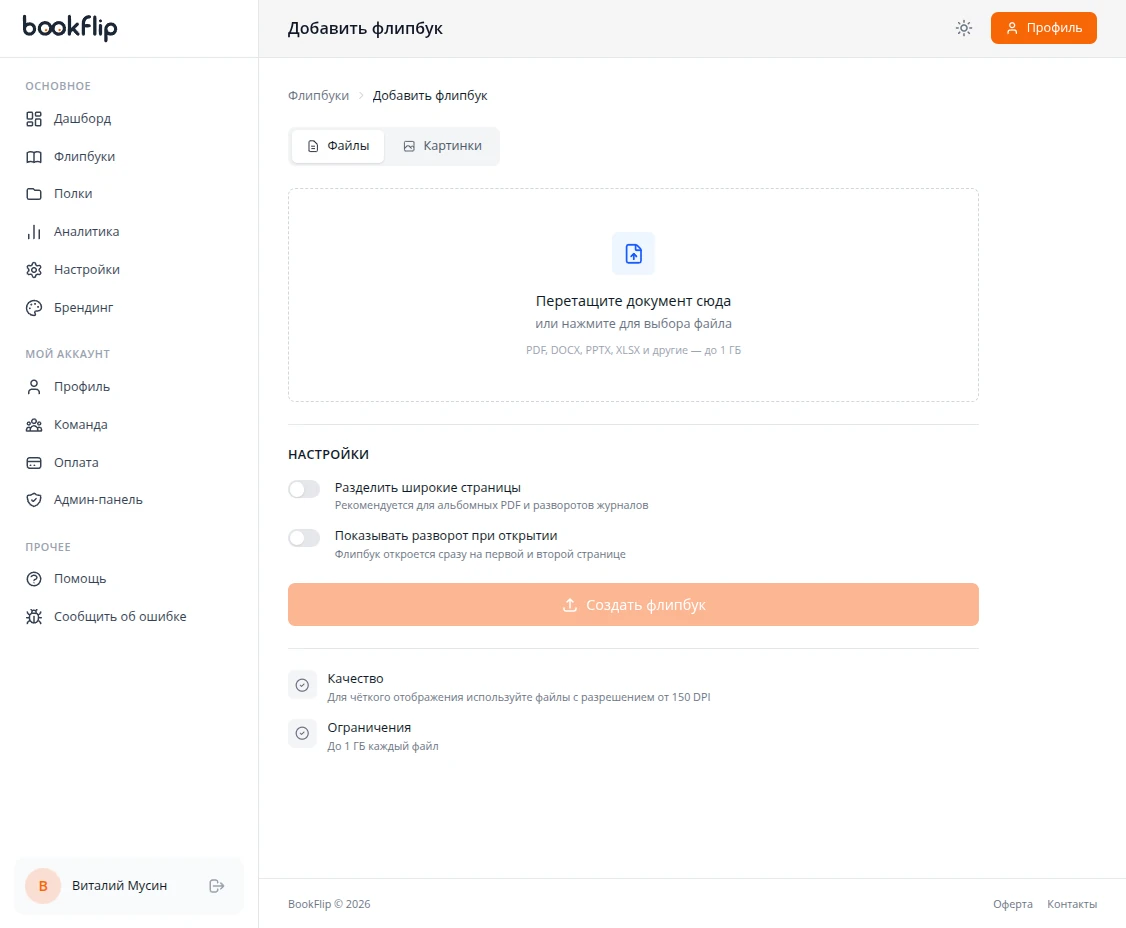Viewport: 1126px width, 928px height.
Task: Open the Контакты footer link
Action: pyautogui.click(x=1071, y=904)
